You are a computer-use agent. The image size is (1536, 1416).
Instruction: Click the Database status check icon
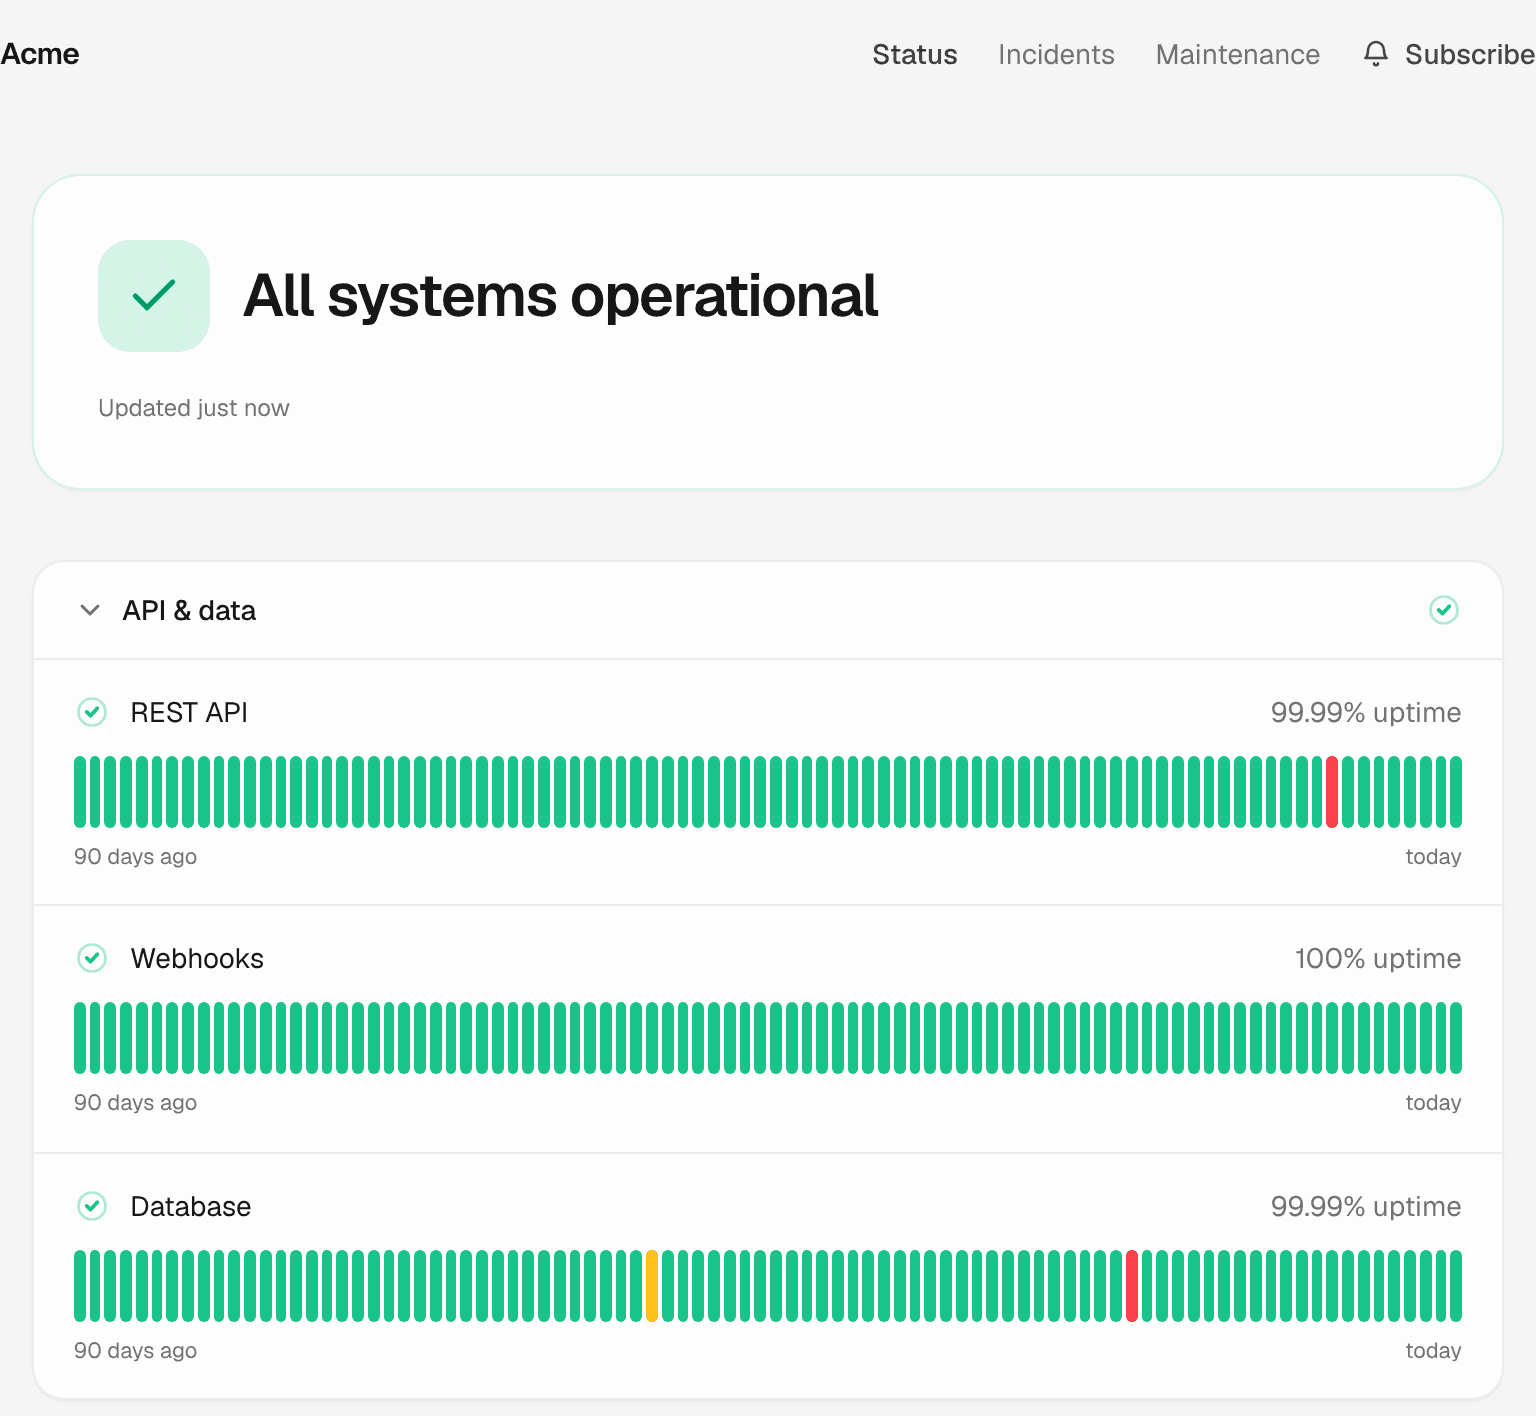click(x=92, y=1206)
